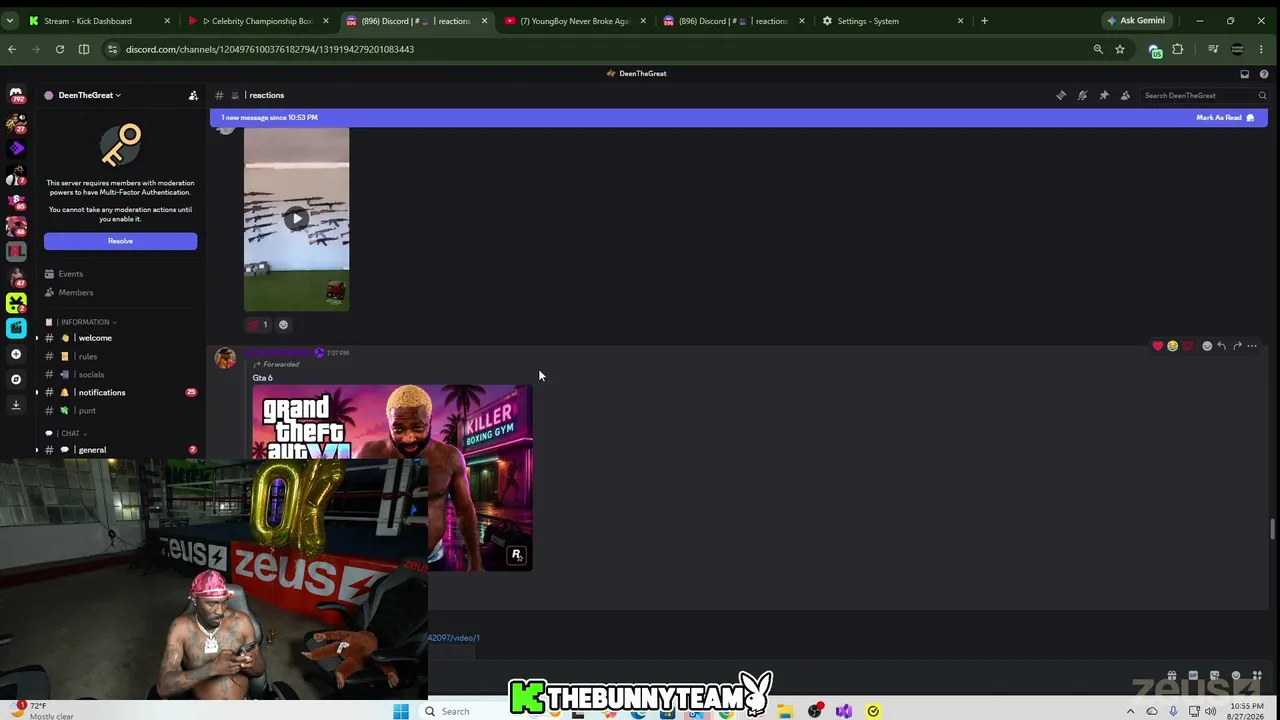
Task: Open Discover servers compass icon
Action: tap(16, 379)
